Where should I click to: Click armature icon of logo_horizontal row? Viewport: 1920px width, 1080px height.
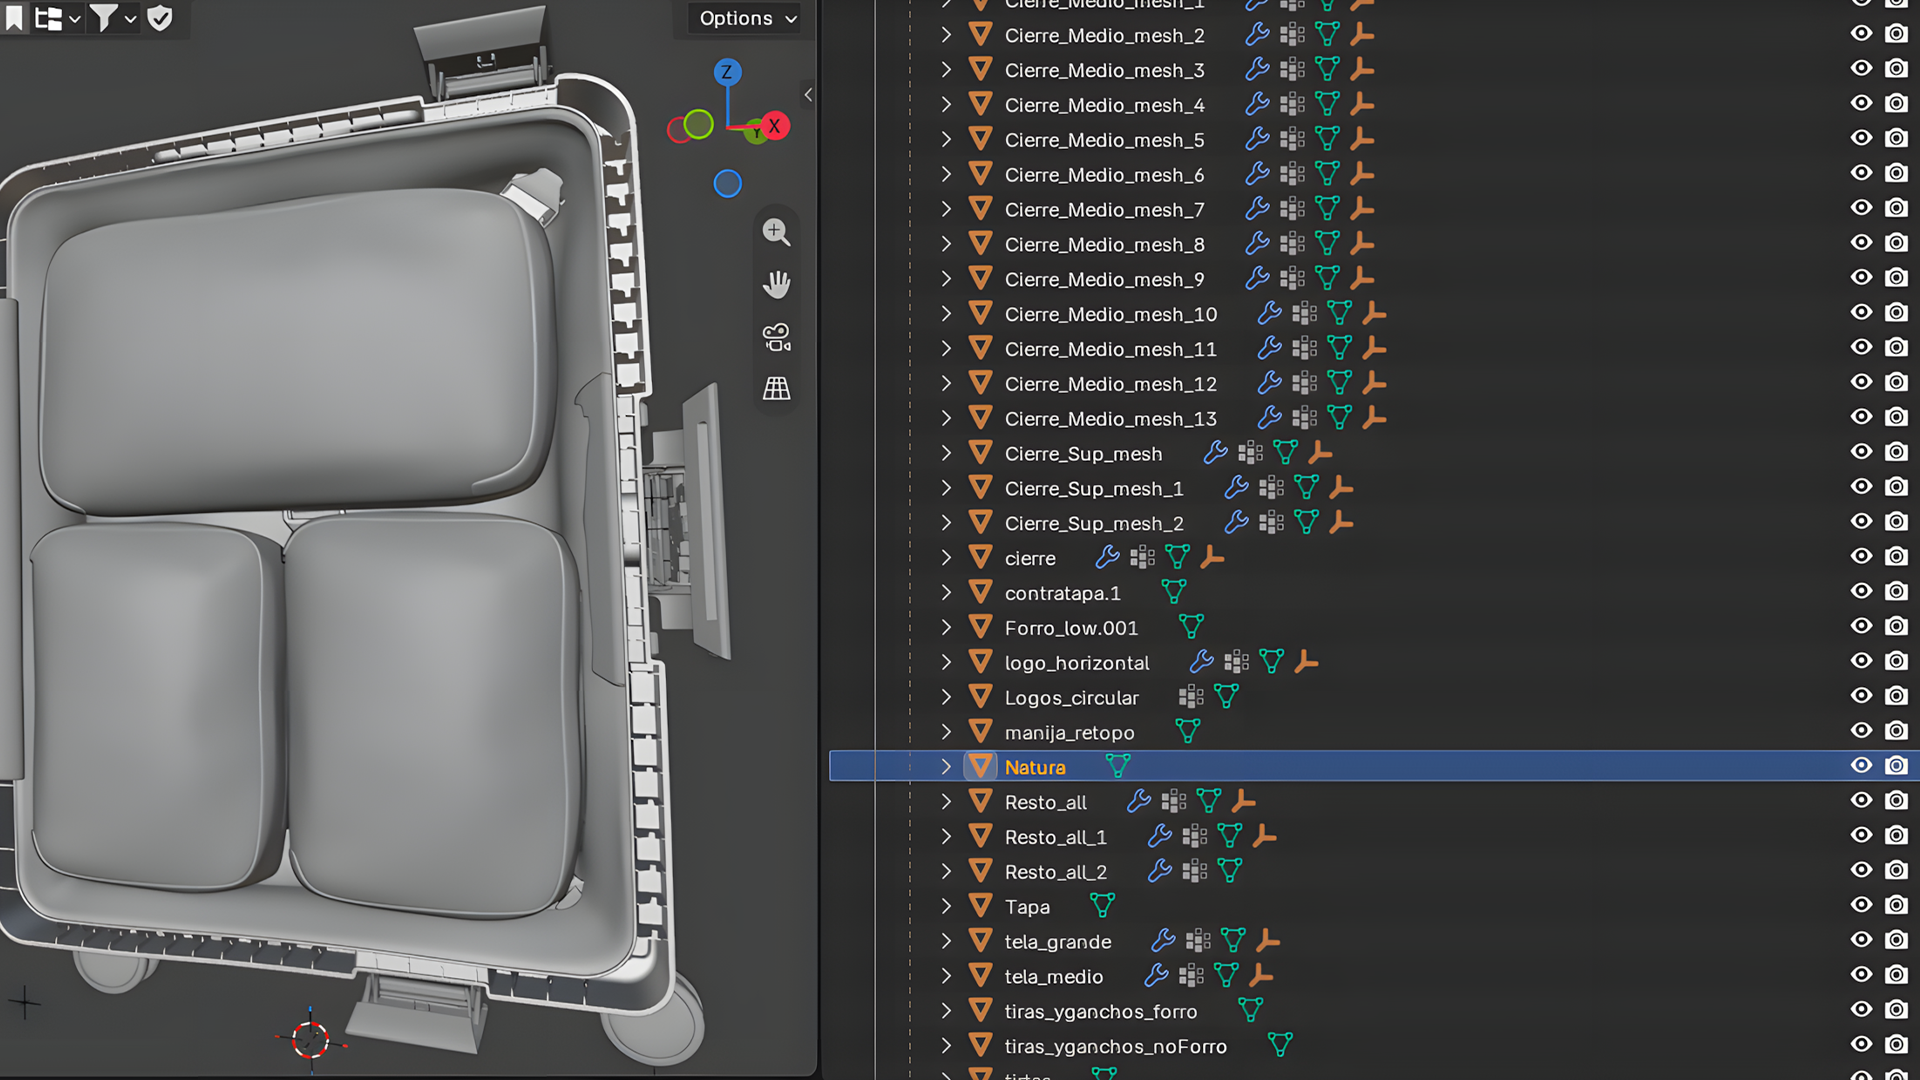click(1306, 662)
